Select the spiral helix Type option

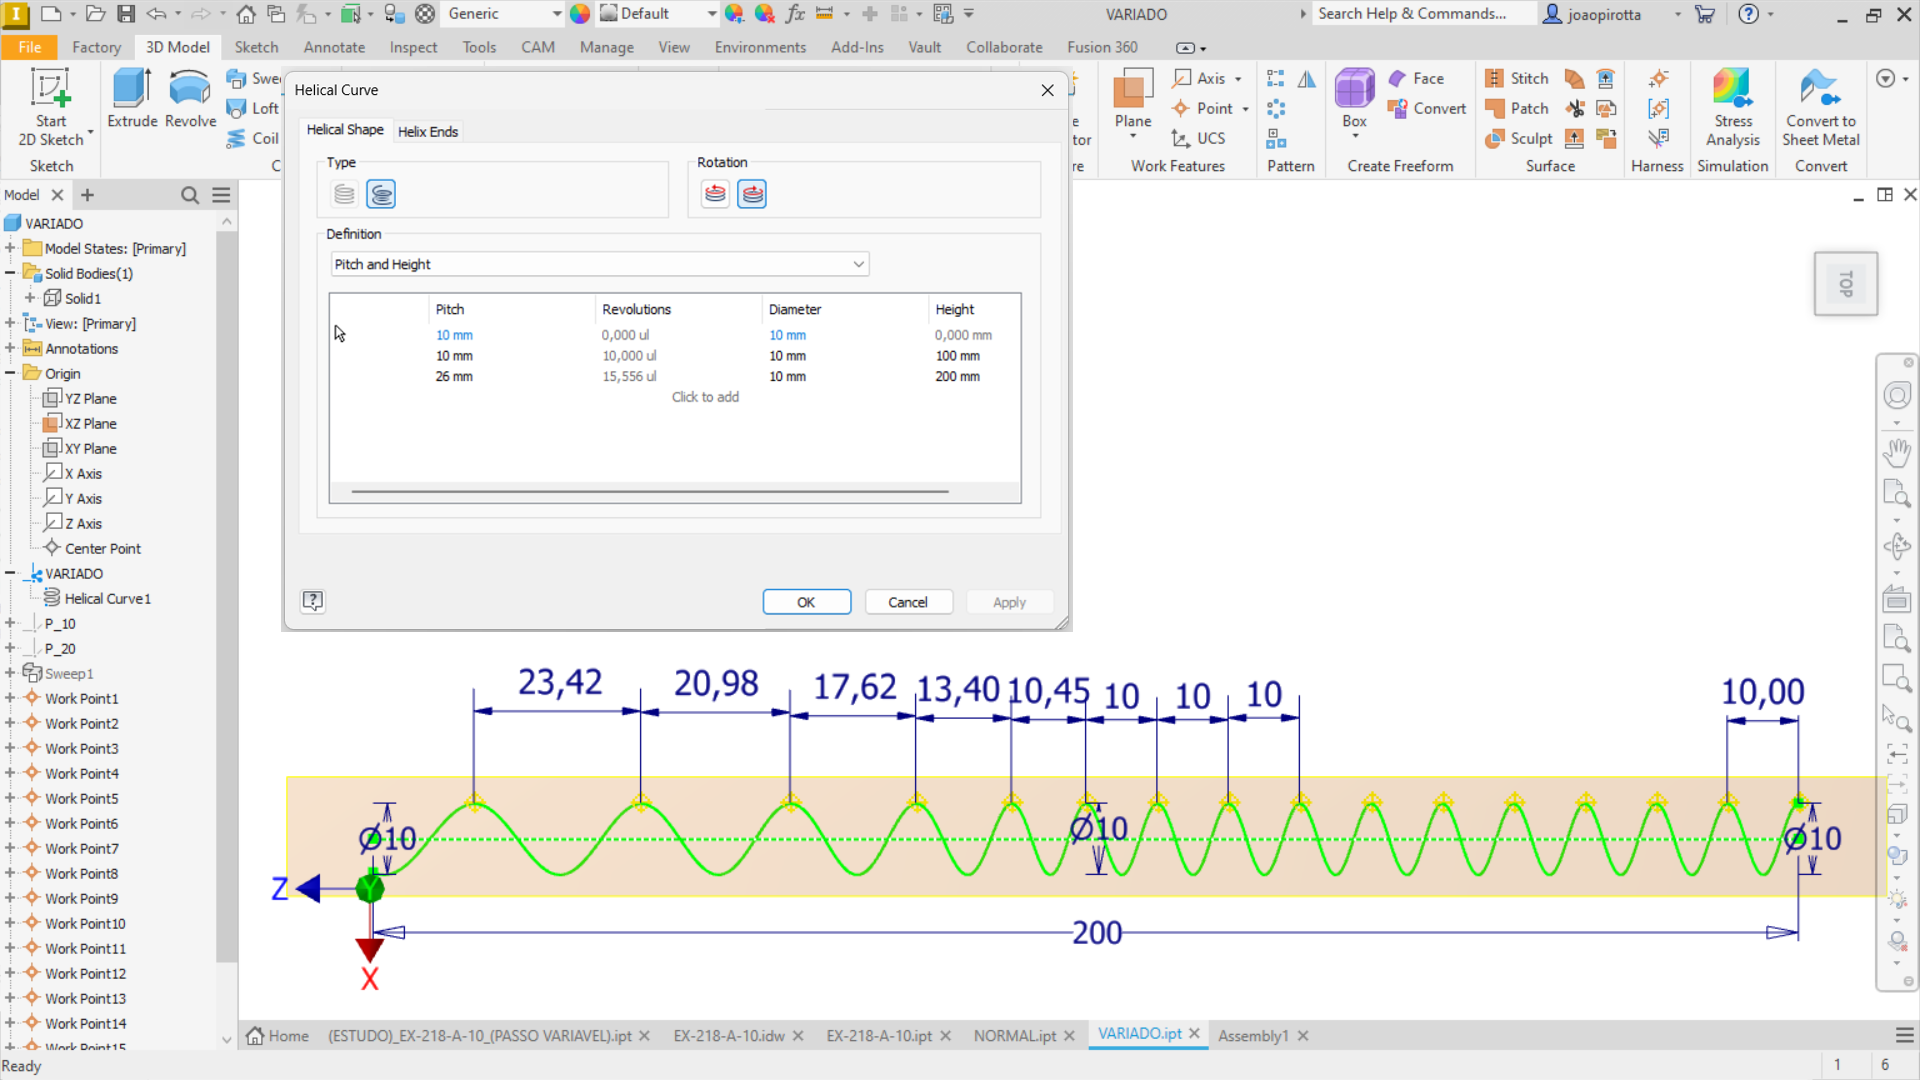click(x=381, y=193)
